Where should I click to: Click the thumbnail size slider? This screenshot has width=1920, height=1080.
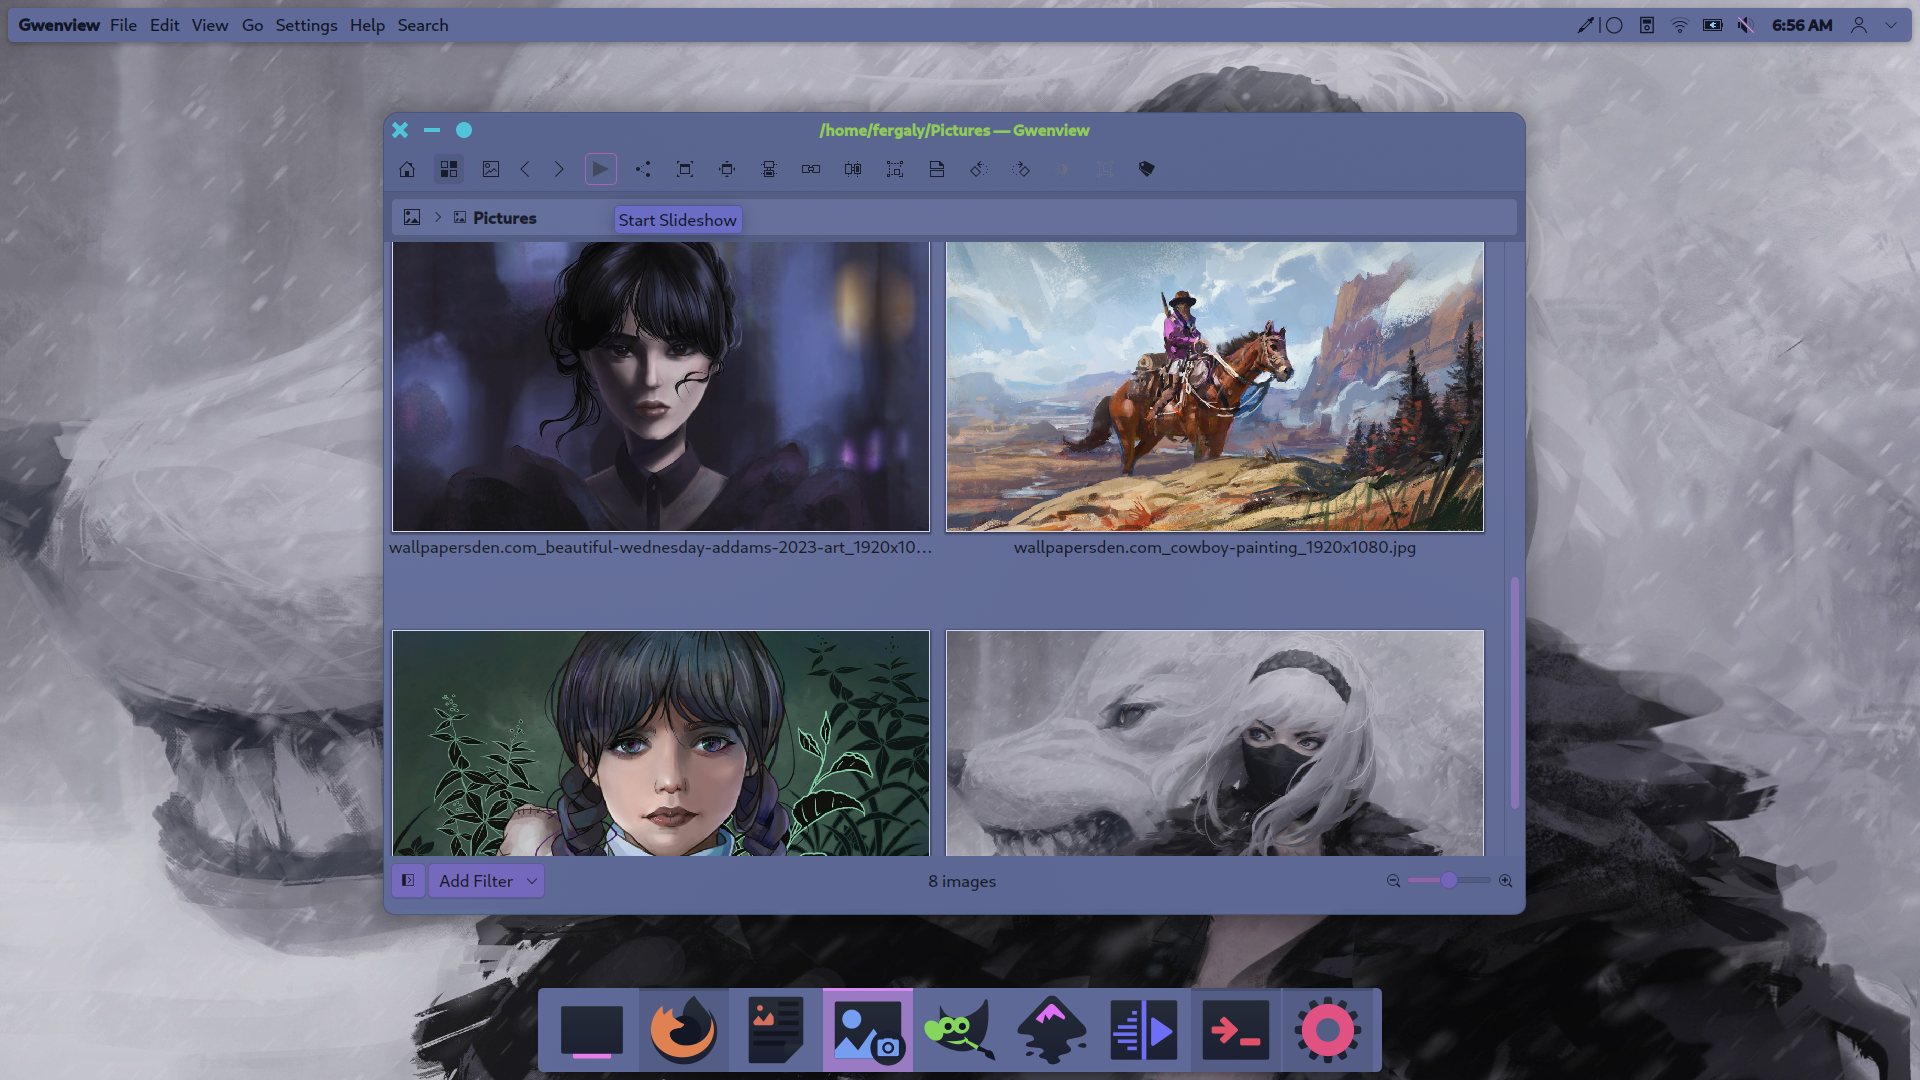(1448, 881)
